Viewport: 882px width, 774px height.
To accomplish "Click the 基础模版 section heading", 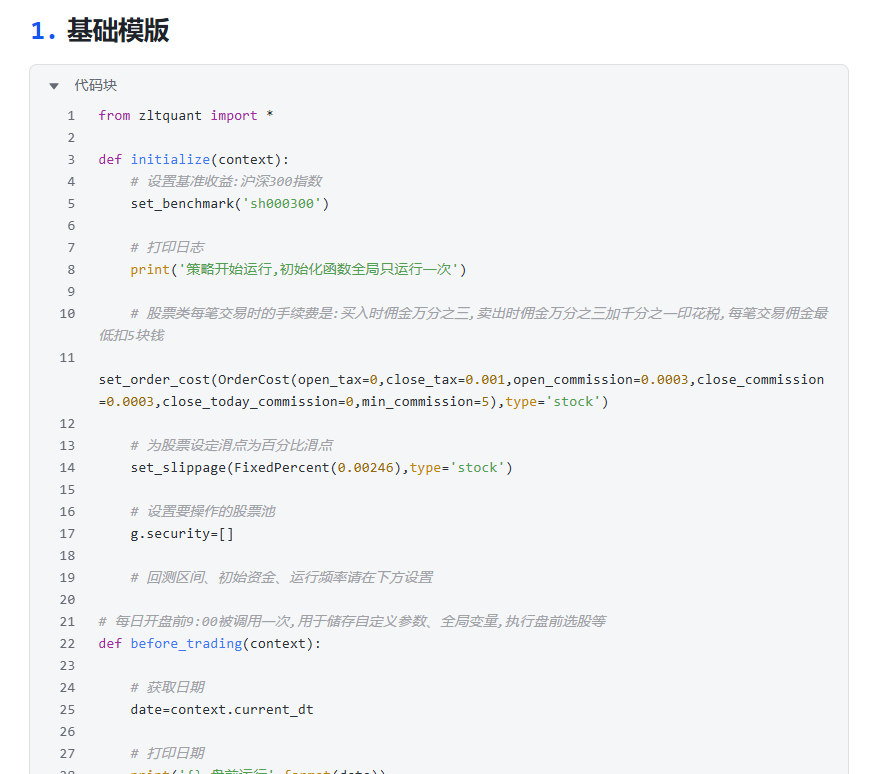I will click(x=117, y=31).
